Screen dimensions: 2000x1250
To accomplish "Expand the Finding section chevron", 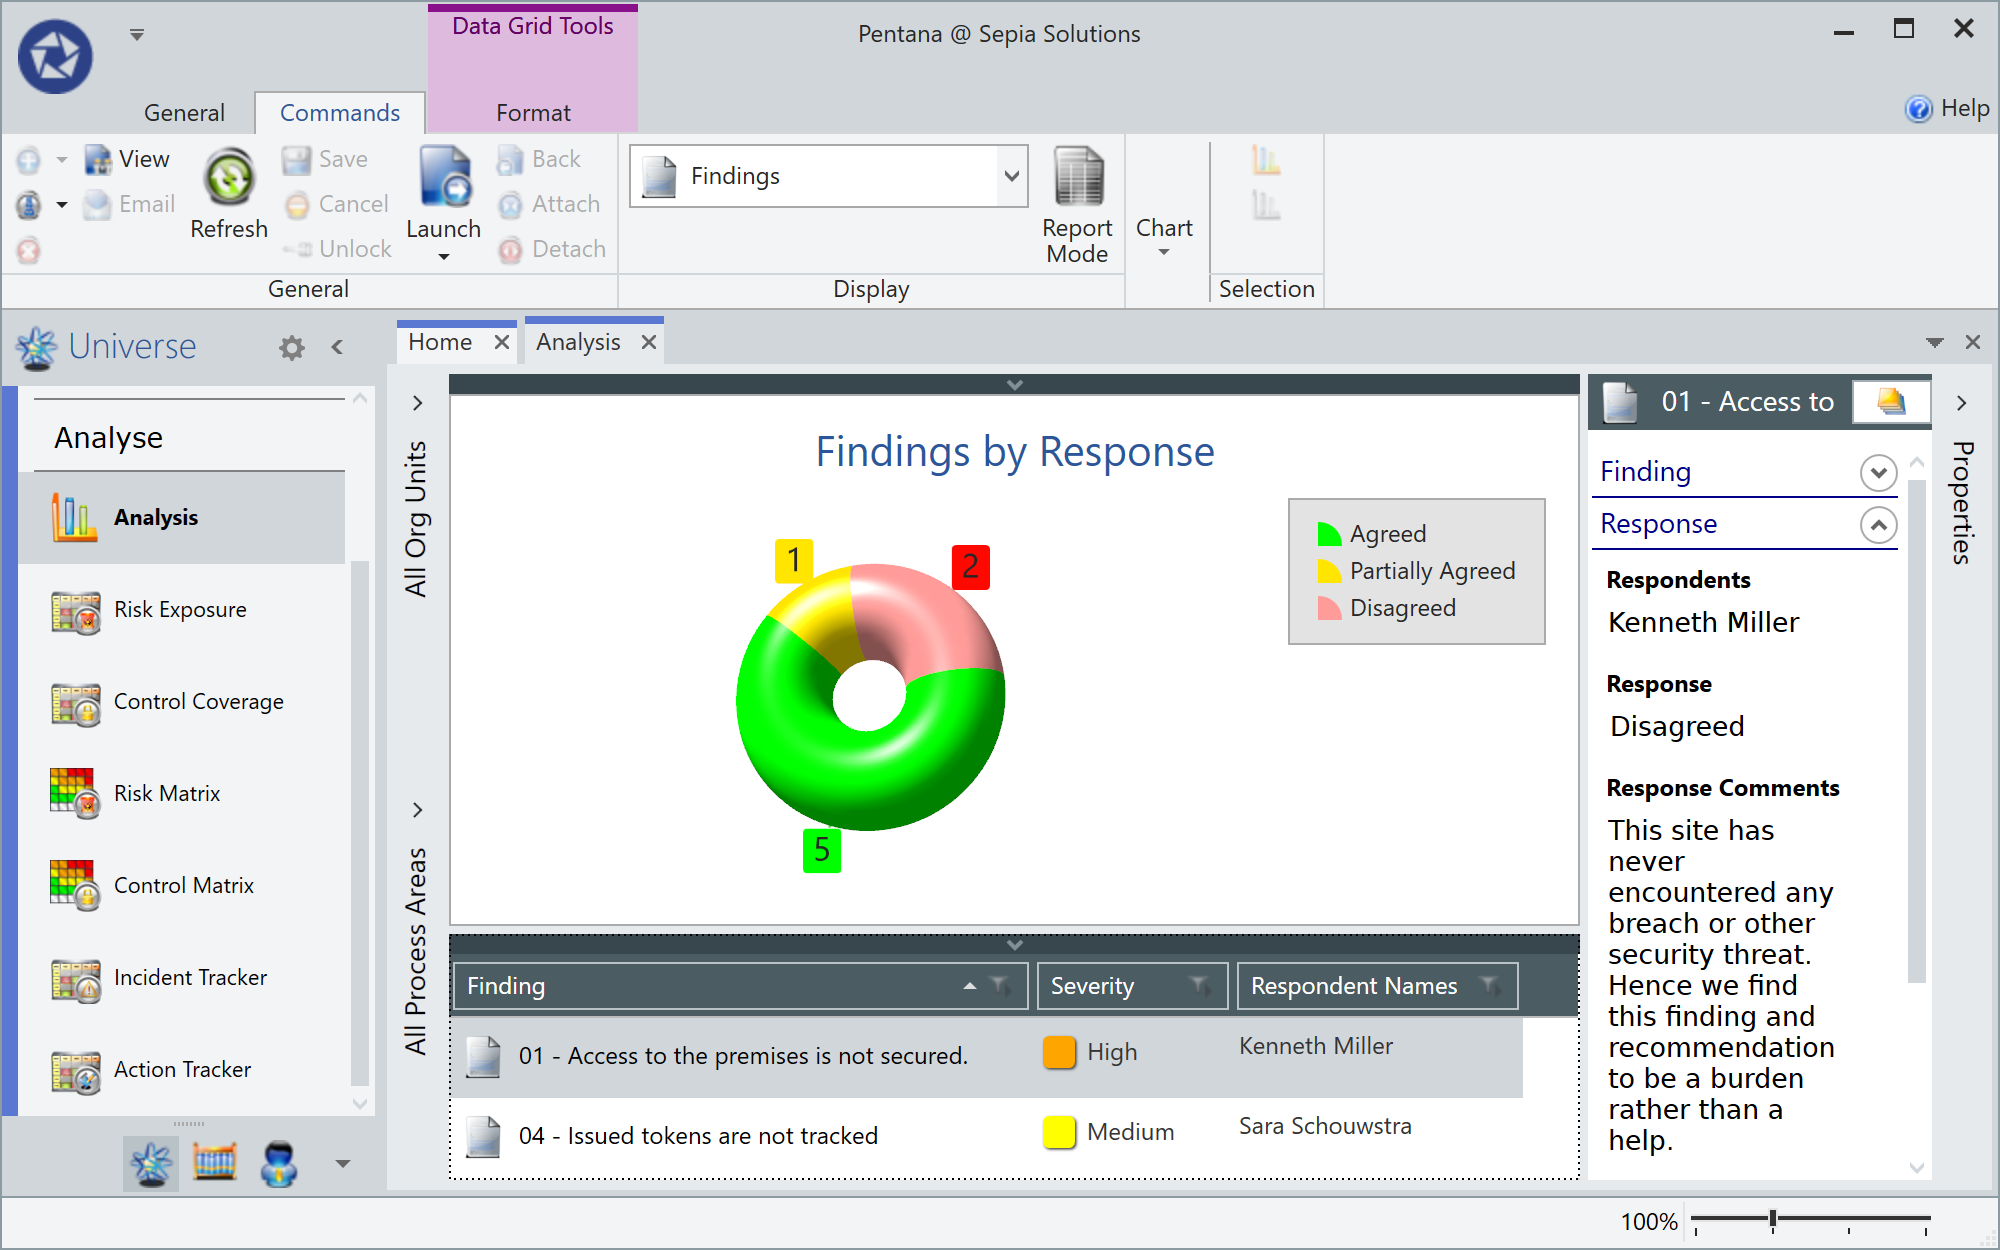I will tap(1879, 472).
